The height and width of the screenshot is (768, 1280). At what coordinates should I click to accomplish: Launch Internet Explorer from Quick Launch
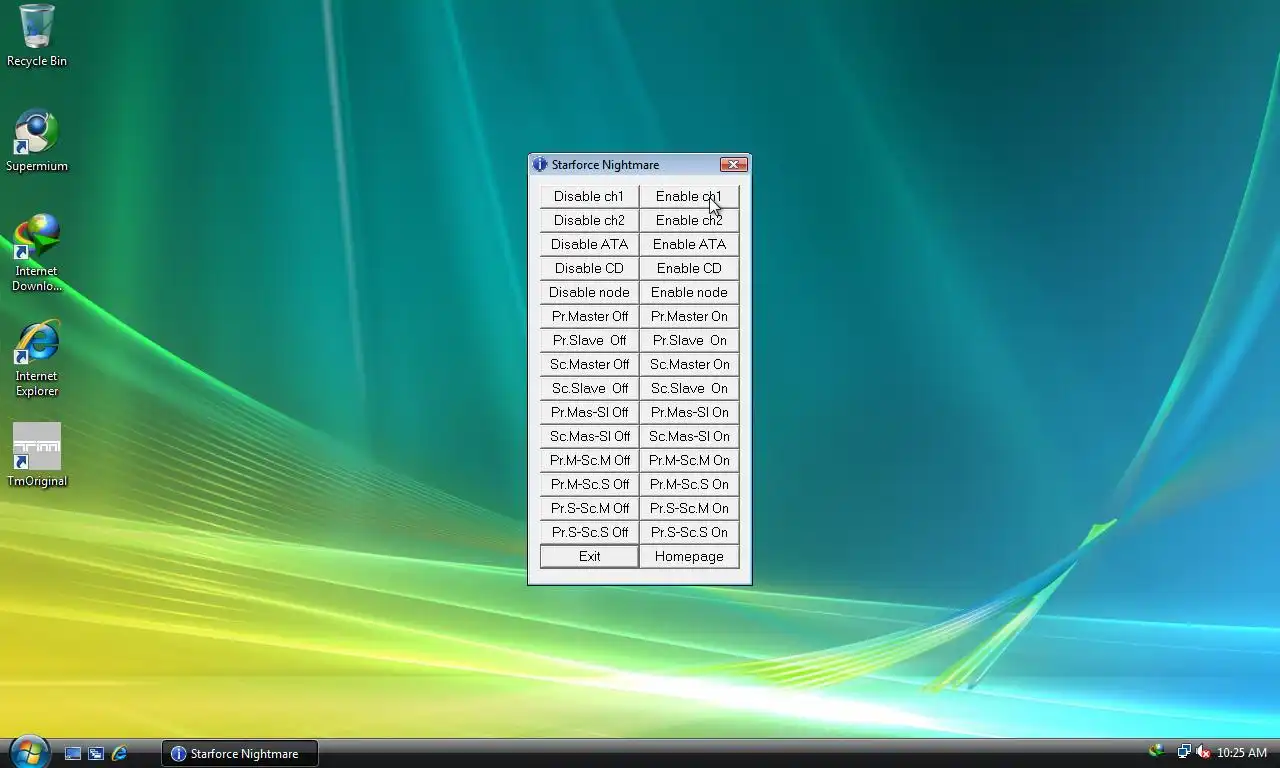119,753
